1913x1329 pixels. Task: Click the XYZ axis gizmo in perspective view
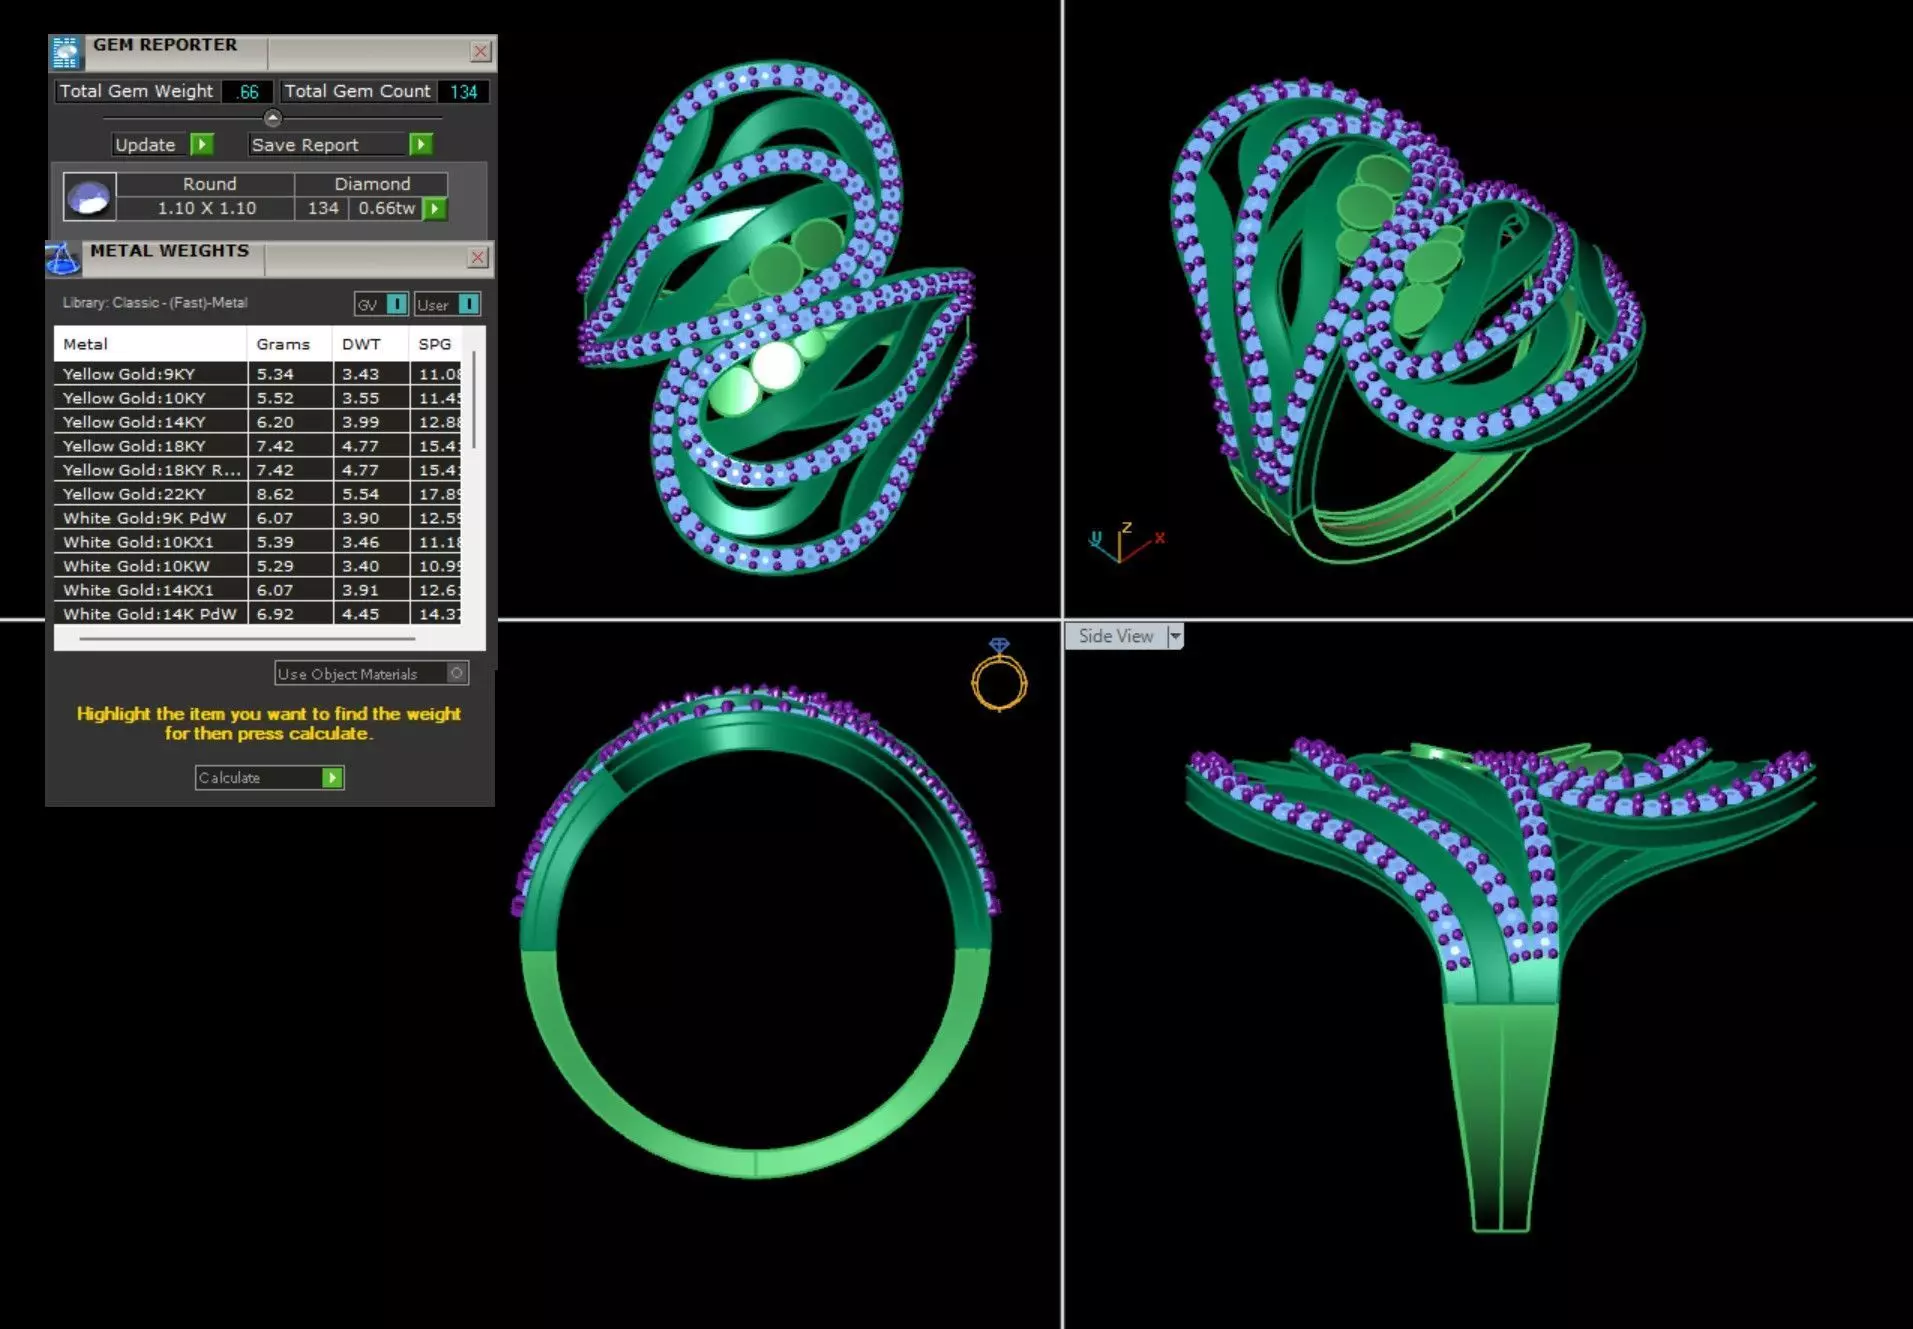[1125, 541]
